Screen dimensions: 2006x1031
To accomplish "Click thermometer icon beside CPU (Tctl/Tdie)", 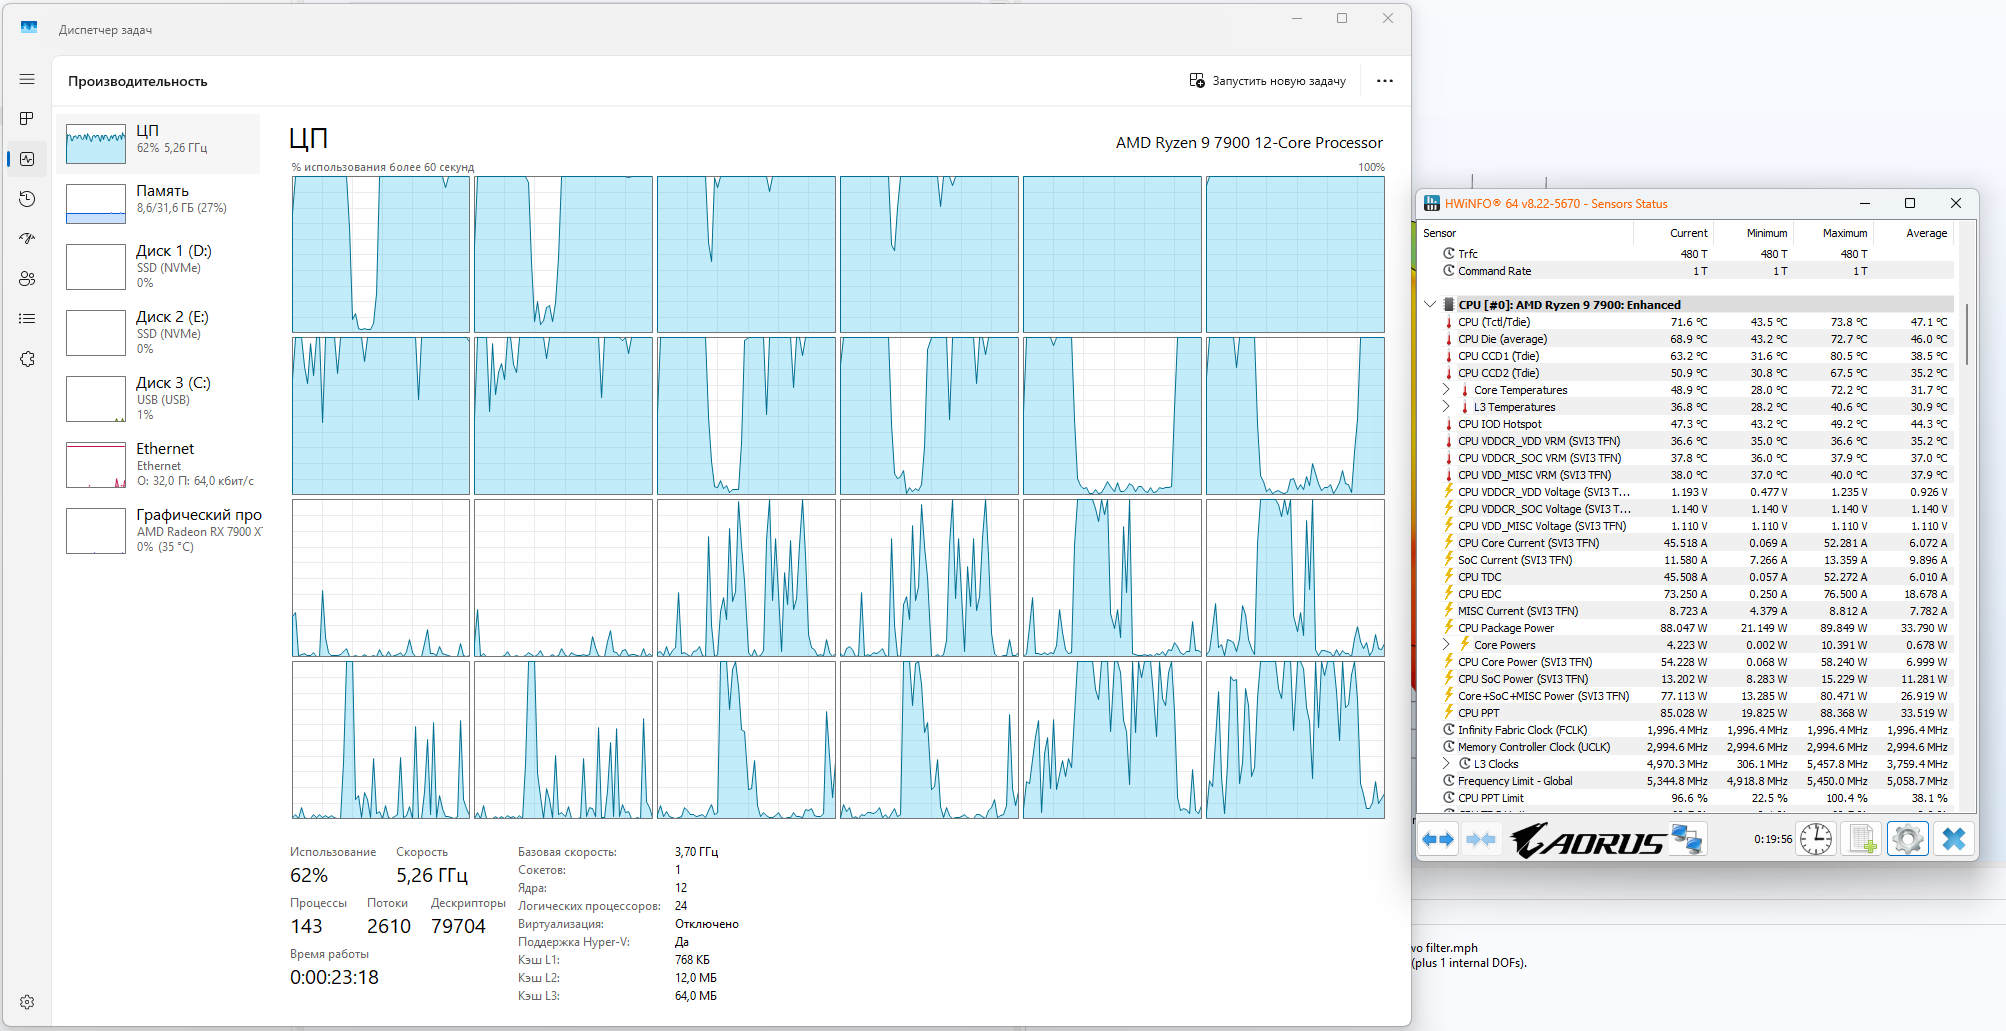I will pyautogui.click(x=1448, y=322).
